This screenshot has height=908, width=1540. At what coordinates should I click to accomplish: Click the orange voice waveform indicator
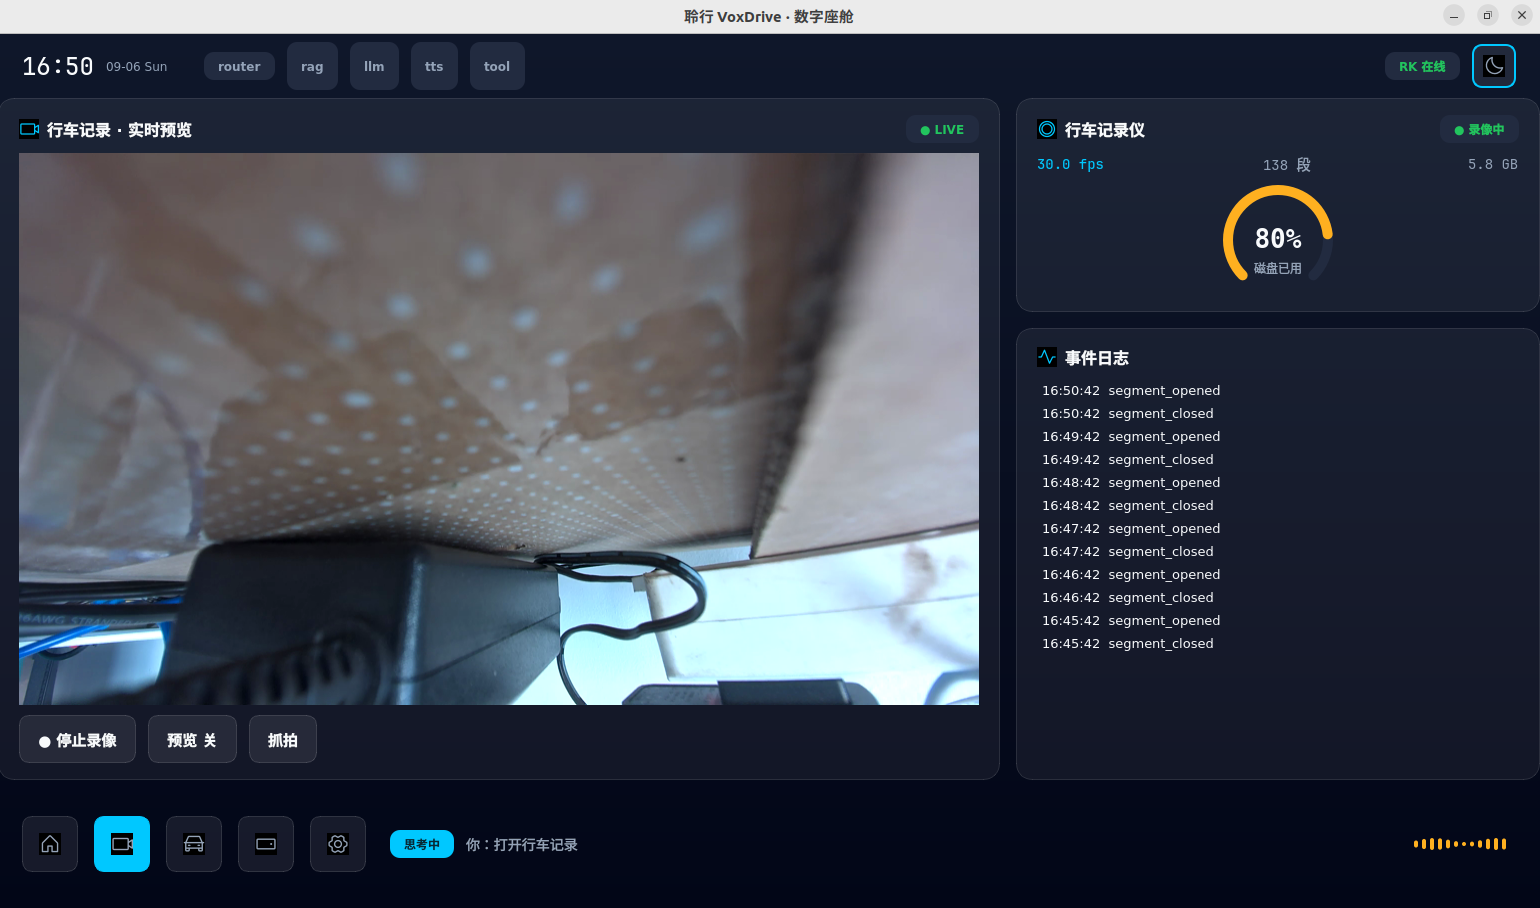tap(1460, 844)
